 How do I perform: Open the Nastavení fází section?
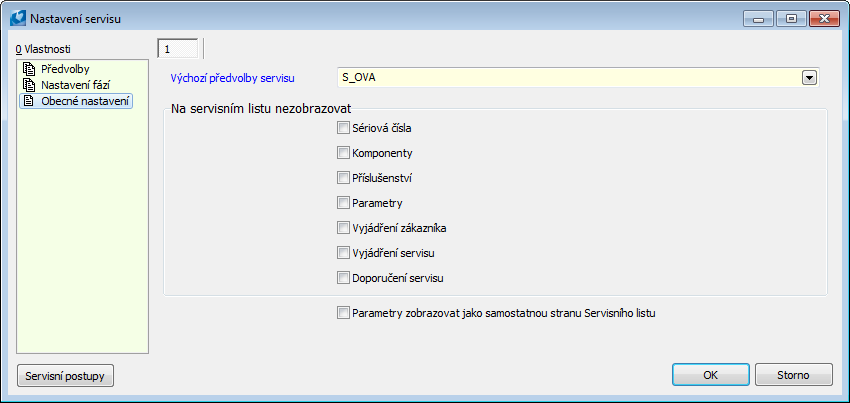point(75,85)
